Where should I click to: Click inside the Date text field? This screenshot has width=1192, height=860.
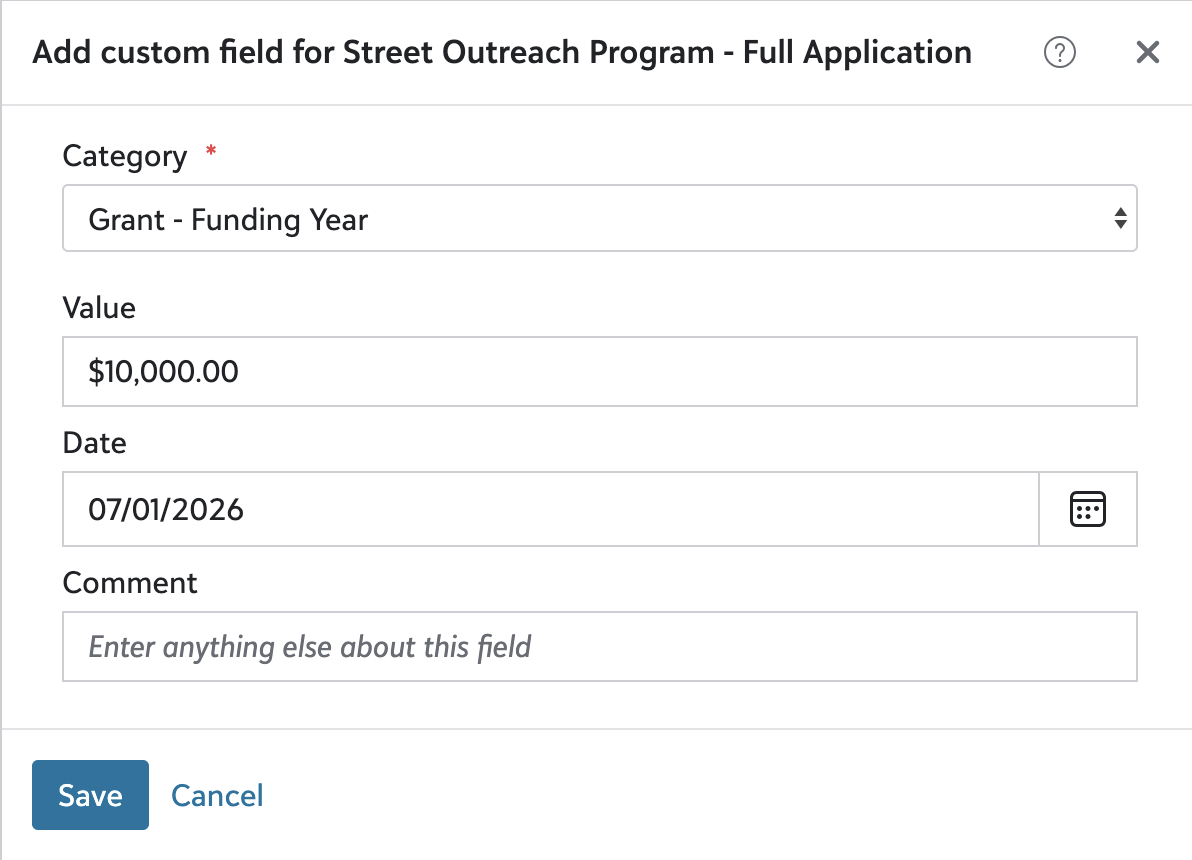tap(551, 509)
